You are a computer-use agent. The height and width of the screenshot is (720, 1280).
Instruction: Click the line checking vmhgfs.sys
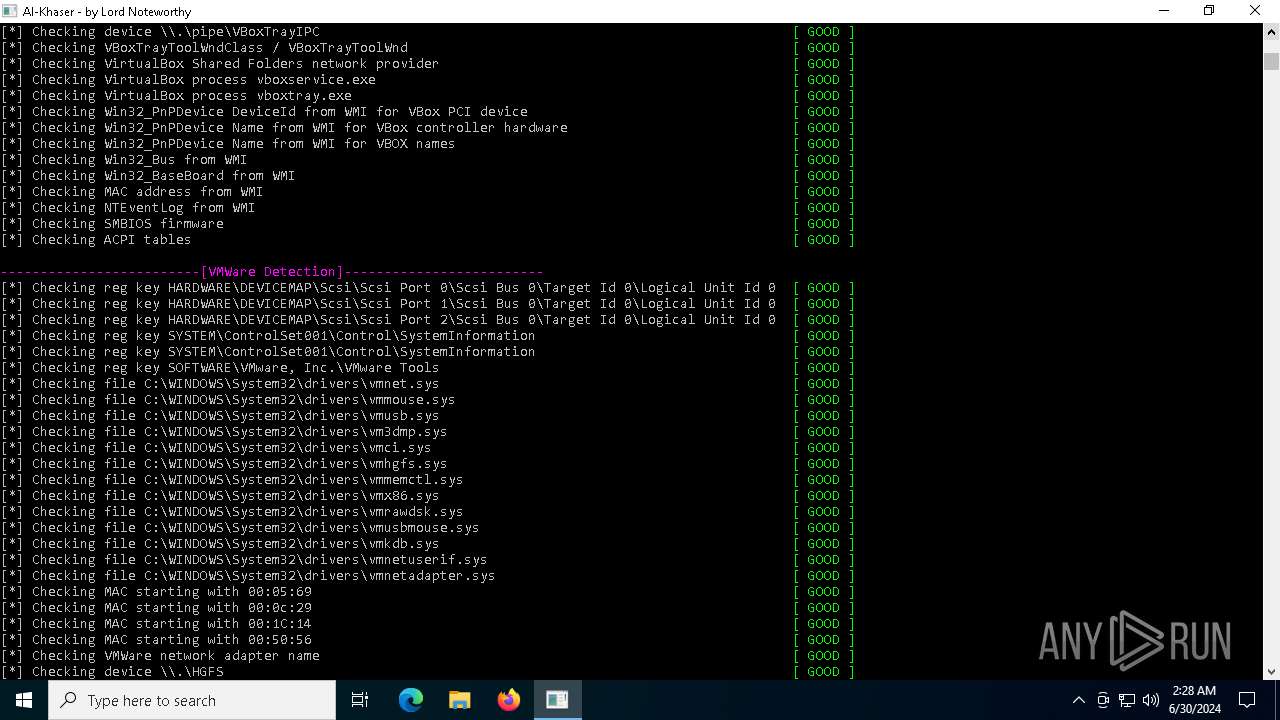coord(224,464)
